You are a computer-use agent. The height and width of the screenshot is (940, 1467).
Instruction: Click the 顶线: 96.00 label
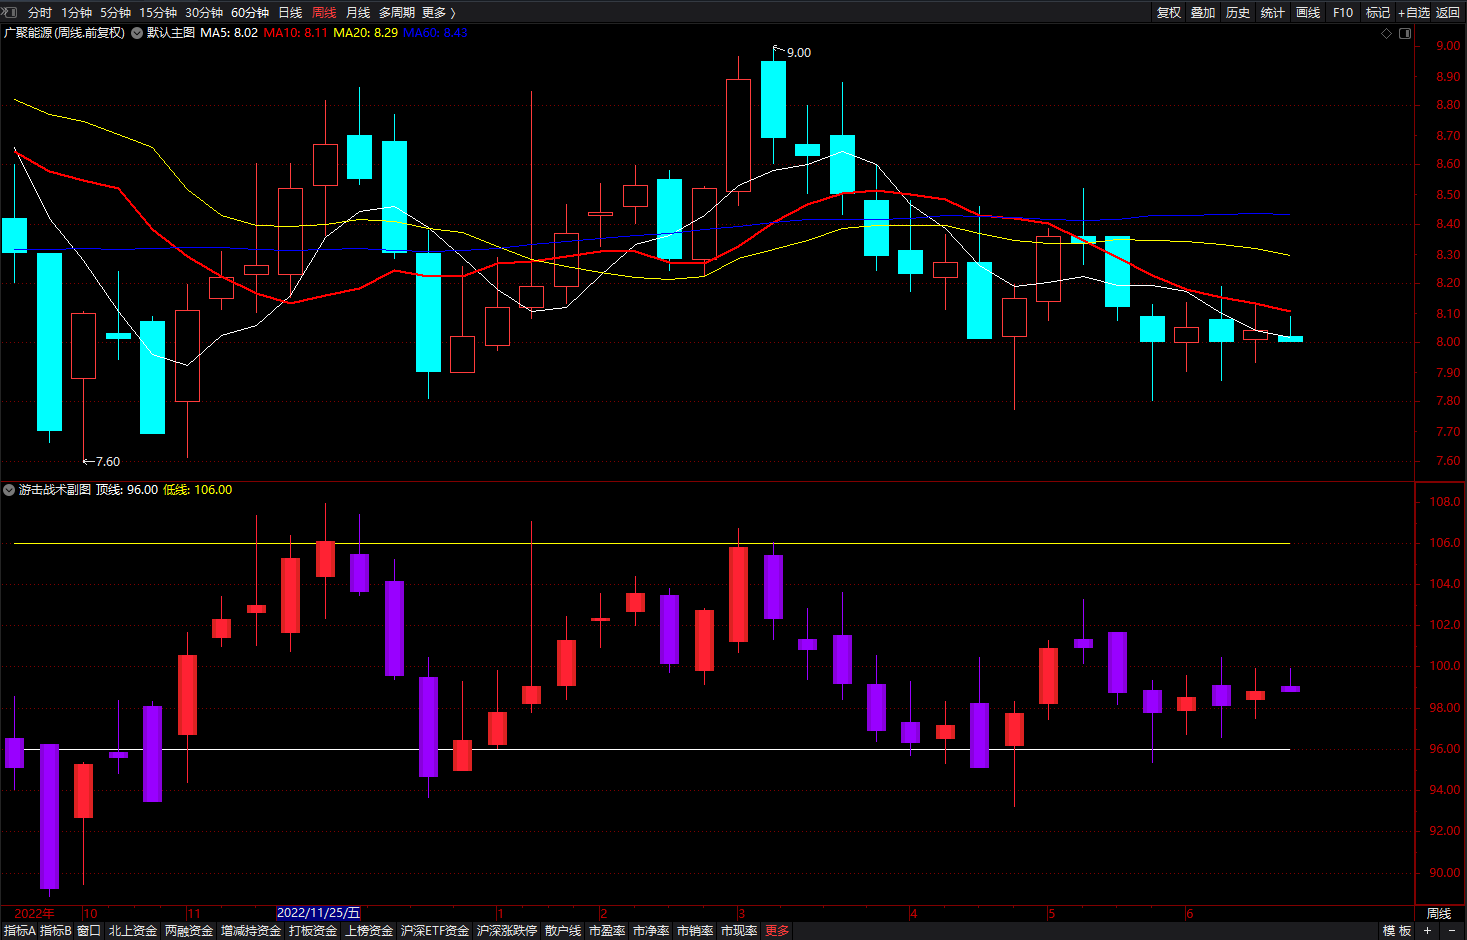(x=127, y=490)
